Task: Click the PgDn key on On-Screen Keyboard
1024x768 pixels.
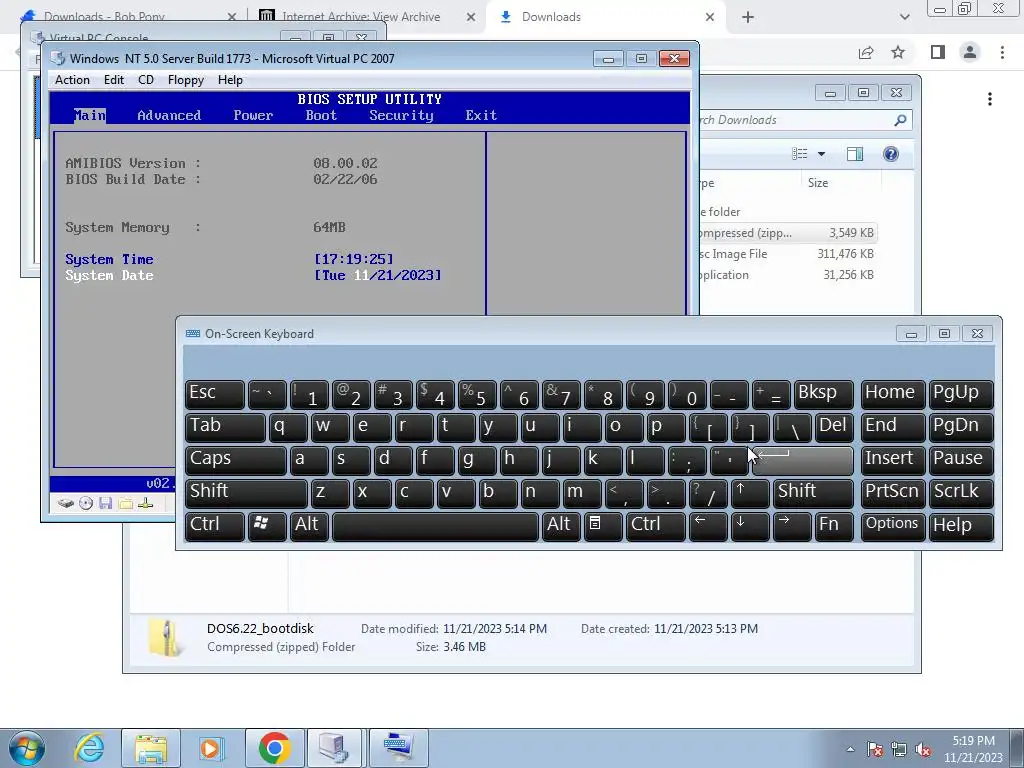Action: click(x=961, y=427)
